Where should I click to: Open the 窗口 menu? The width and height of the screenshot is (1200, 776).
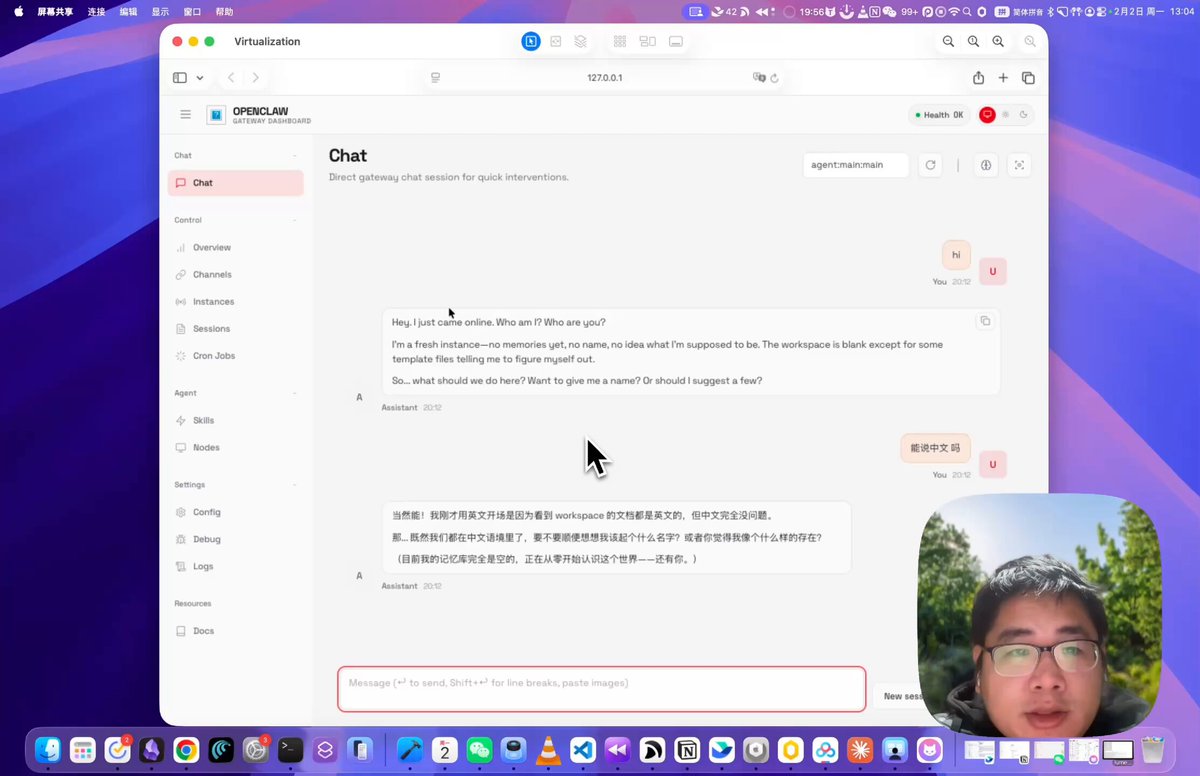pyautogui.click(x=192, y=12)
